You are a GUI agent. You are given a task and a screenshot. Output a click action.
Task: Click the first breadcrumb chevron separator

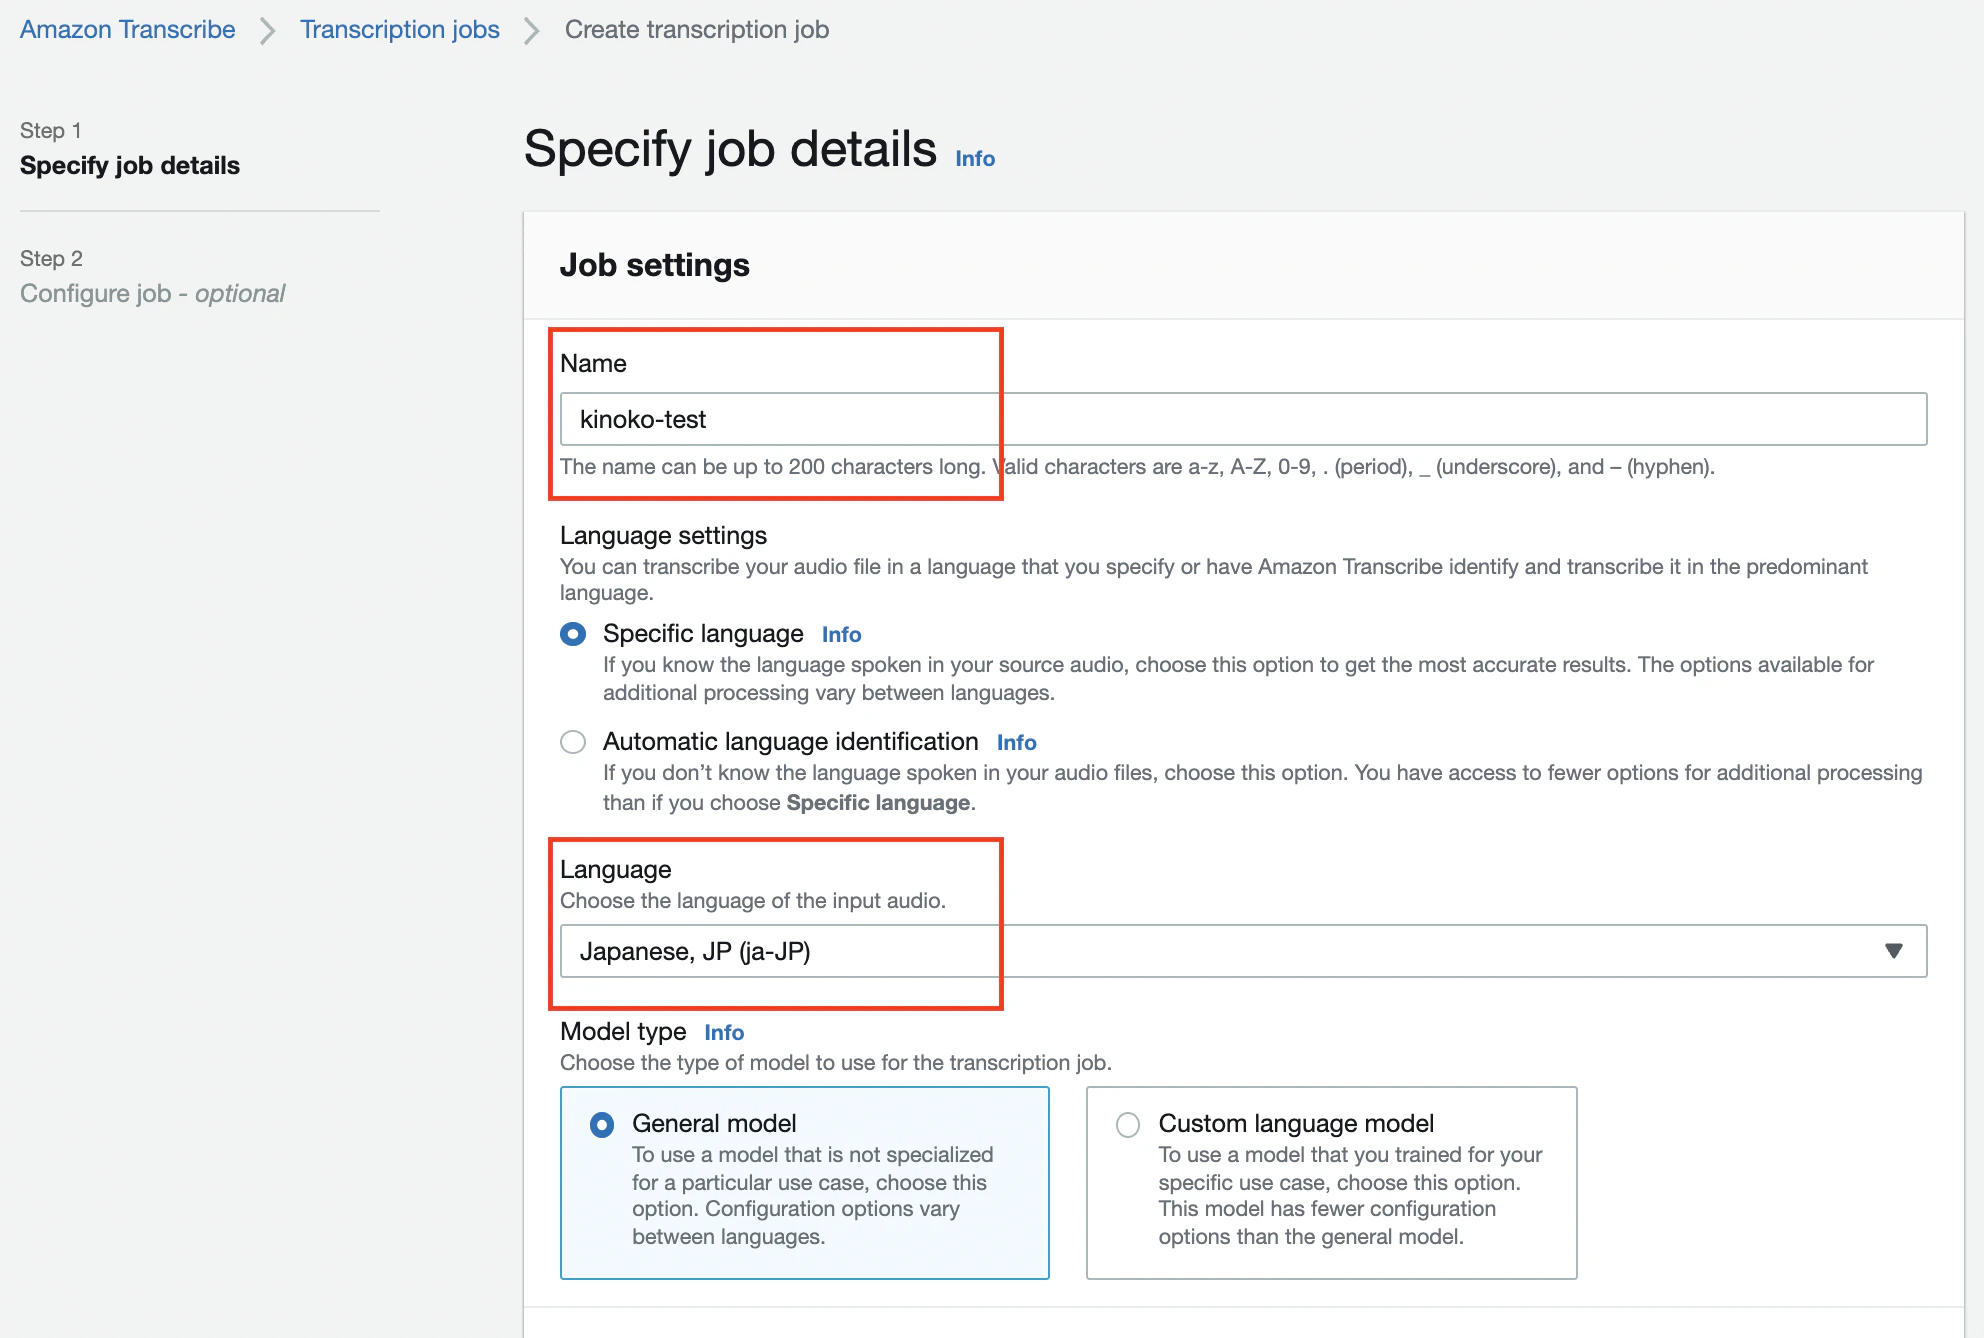267,31
